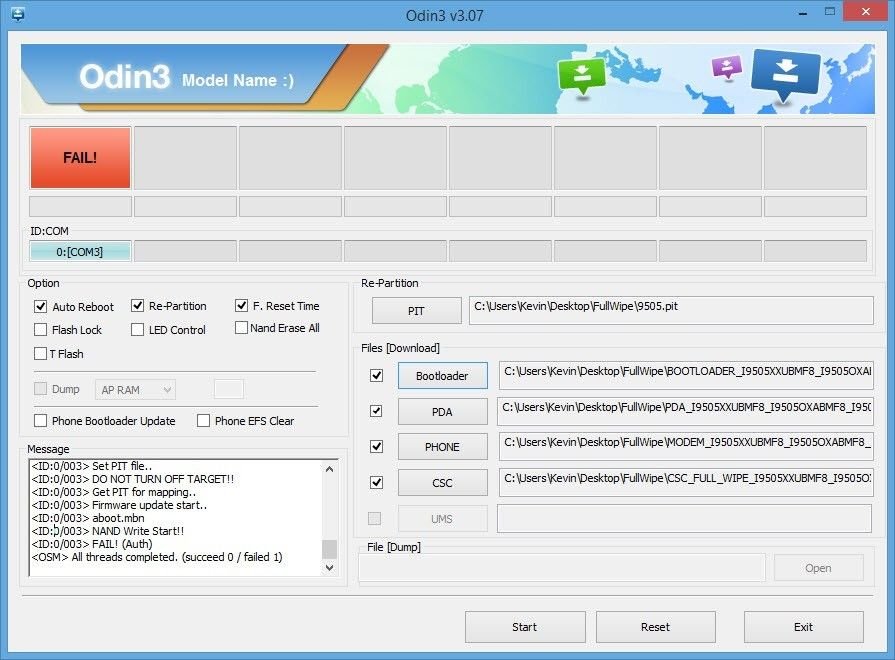Image resolution: width=895 pixels, height=660 pixels.
Task: Click the PDA browse button
Action: click(x=442, y=412)
